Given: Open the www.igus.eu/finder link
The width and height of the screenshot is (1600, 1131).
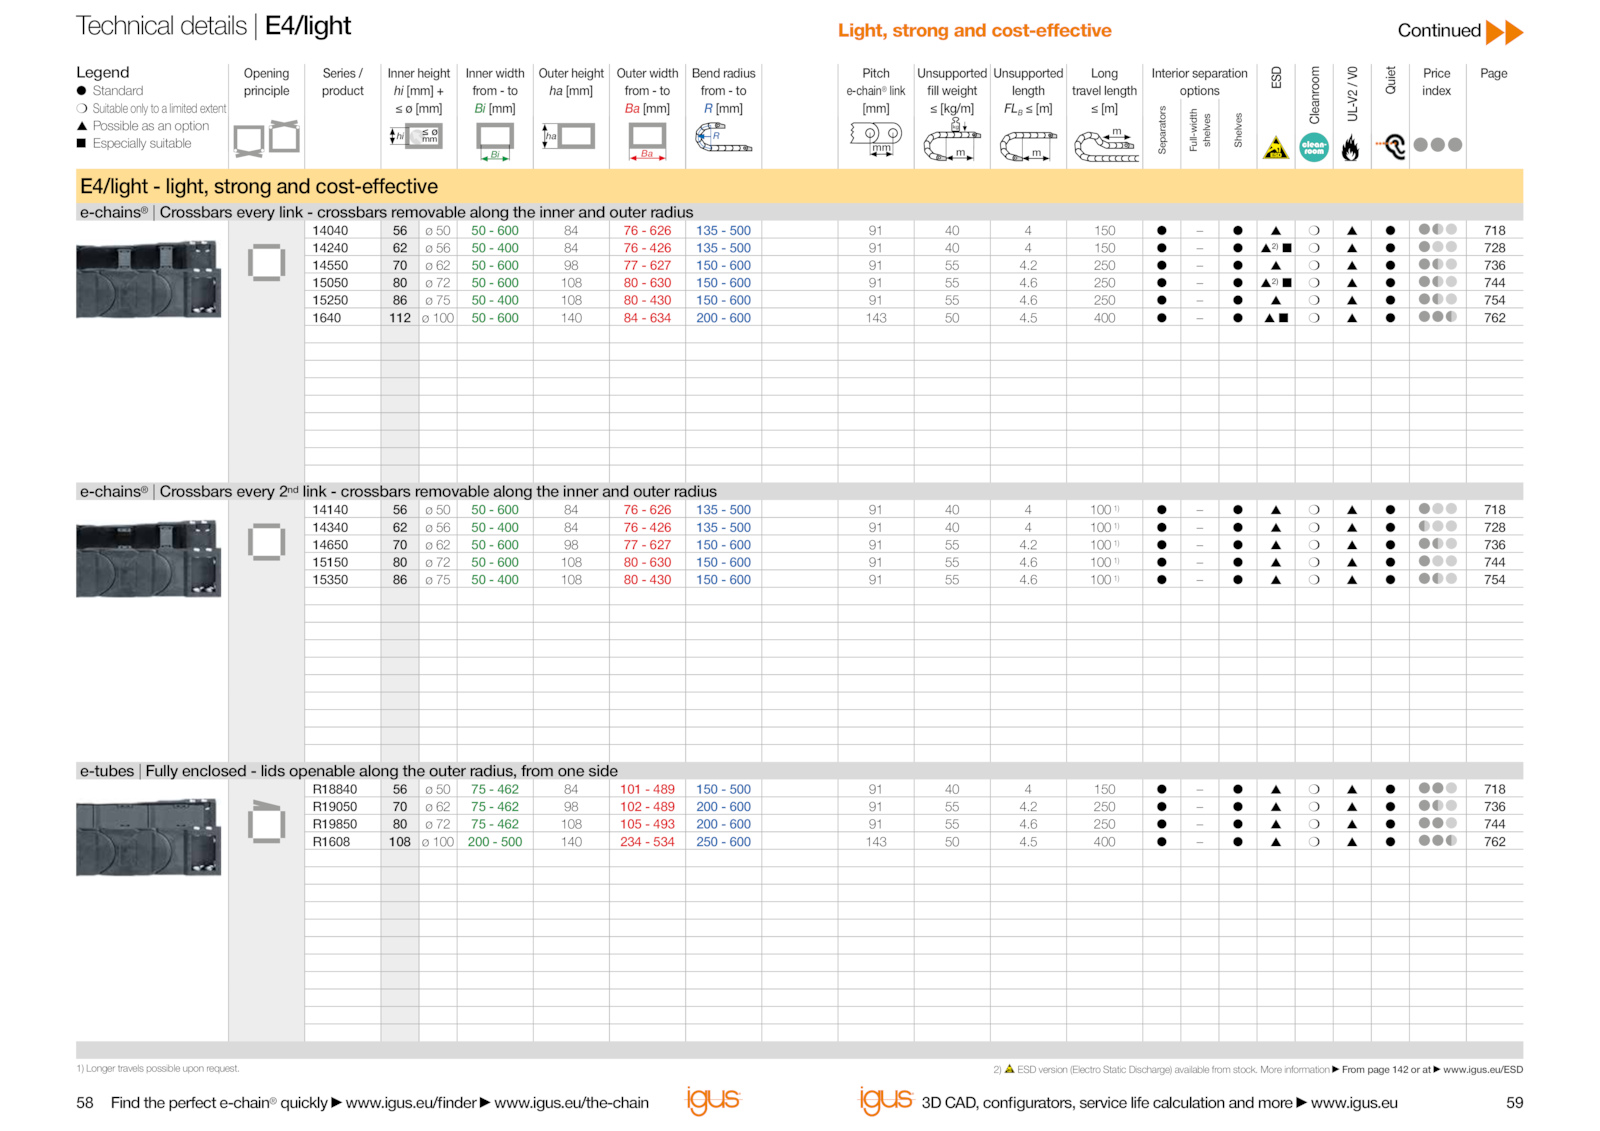Looking at the screenshot, I should pyautogui.click(x=411, y=1102).
